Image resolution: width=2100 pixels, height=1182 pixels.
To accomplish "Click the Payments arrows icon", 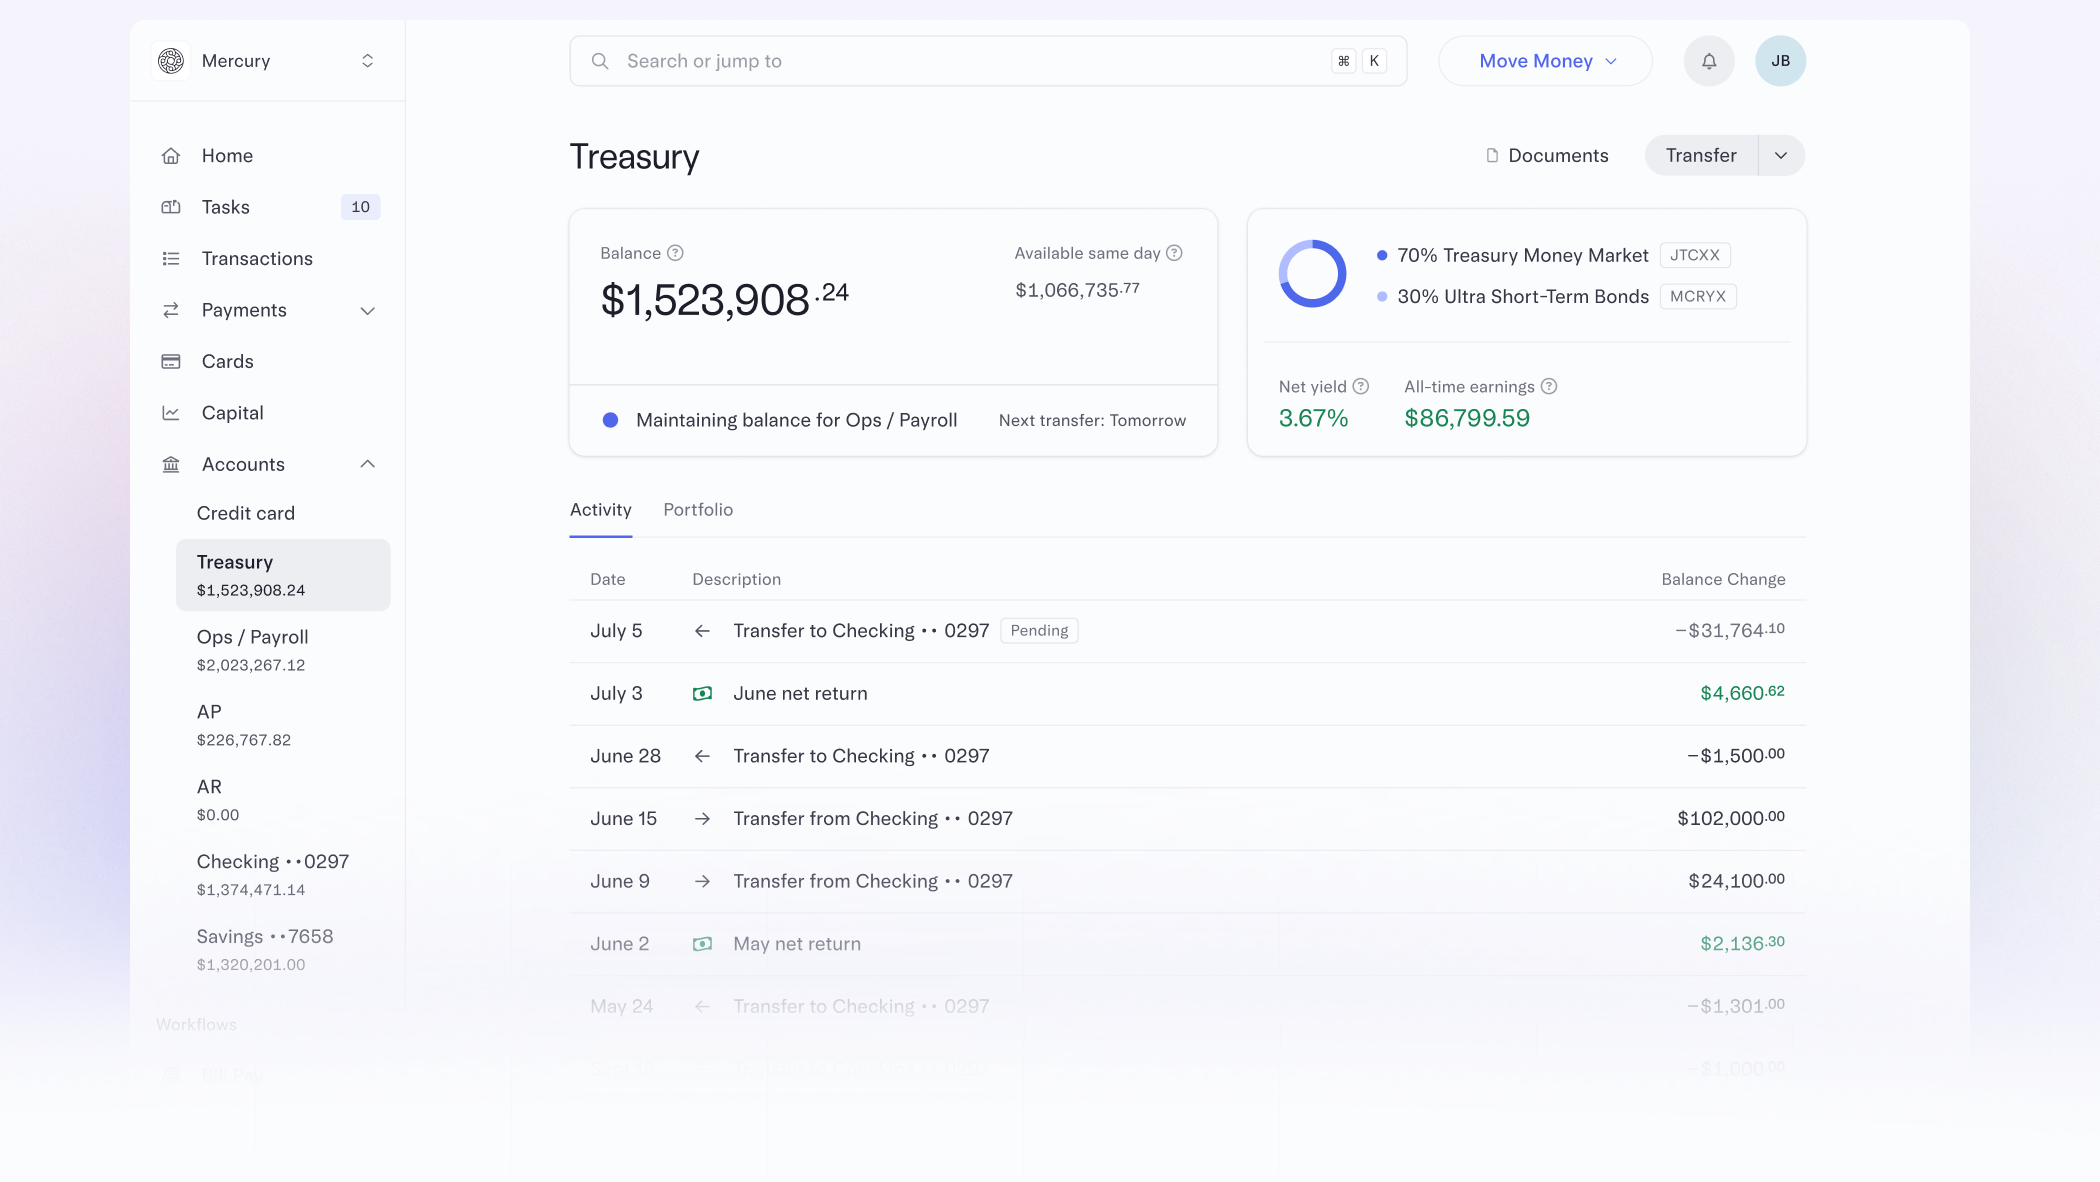I will pos(171,310).
